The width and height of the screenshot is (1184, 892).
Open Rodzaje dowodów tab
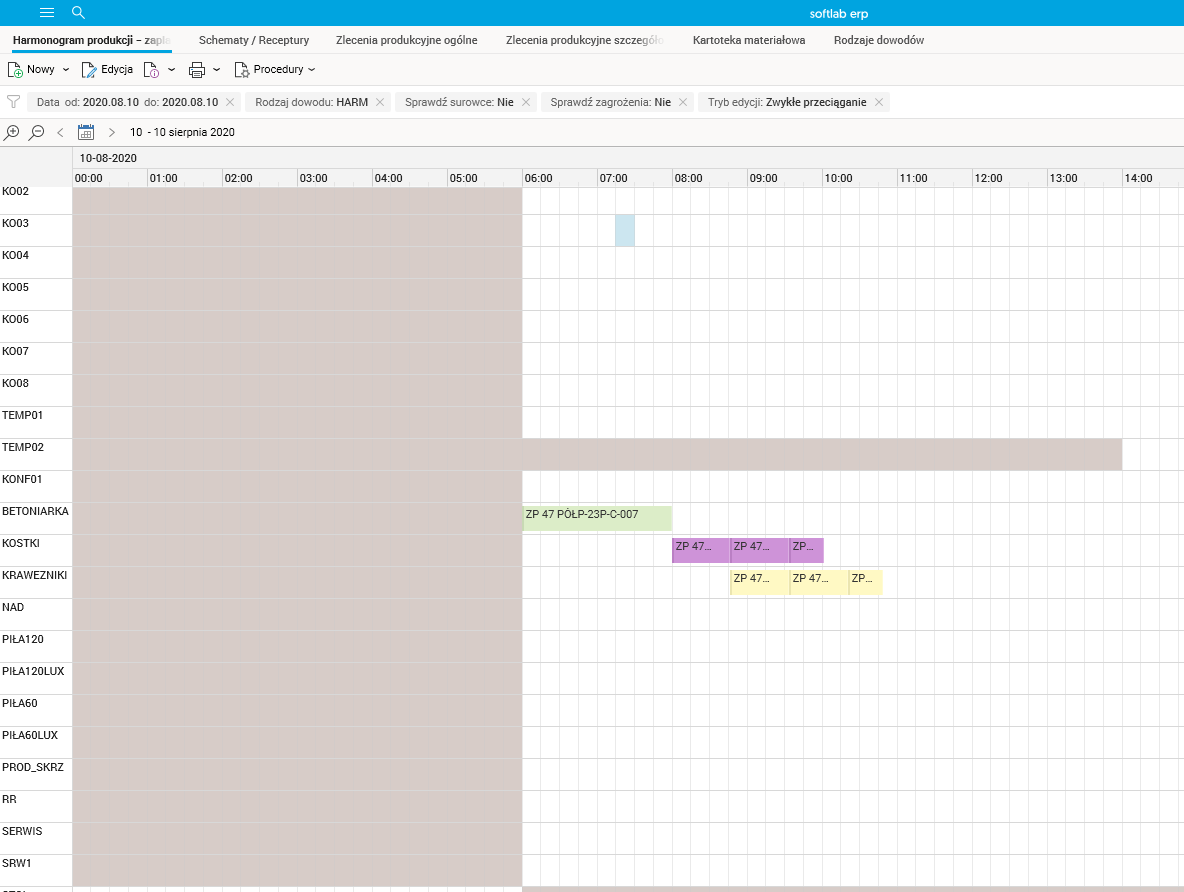878,40
